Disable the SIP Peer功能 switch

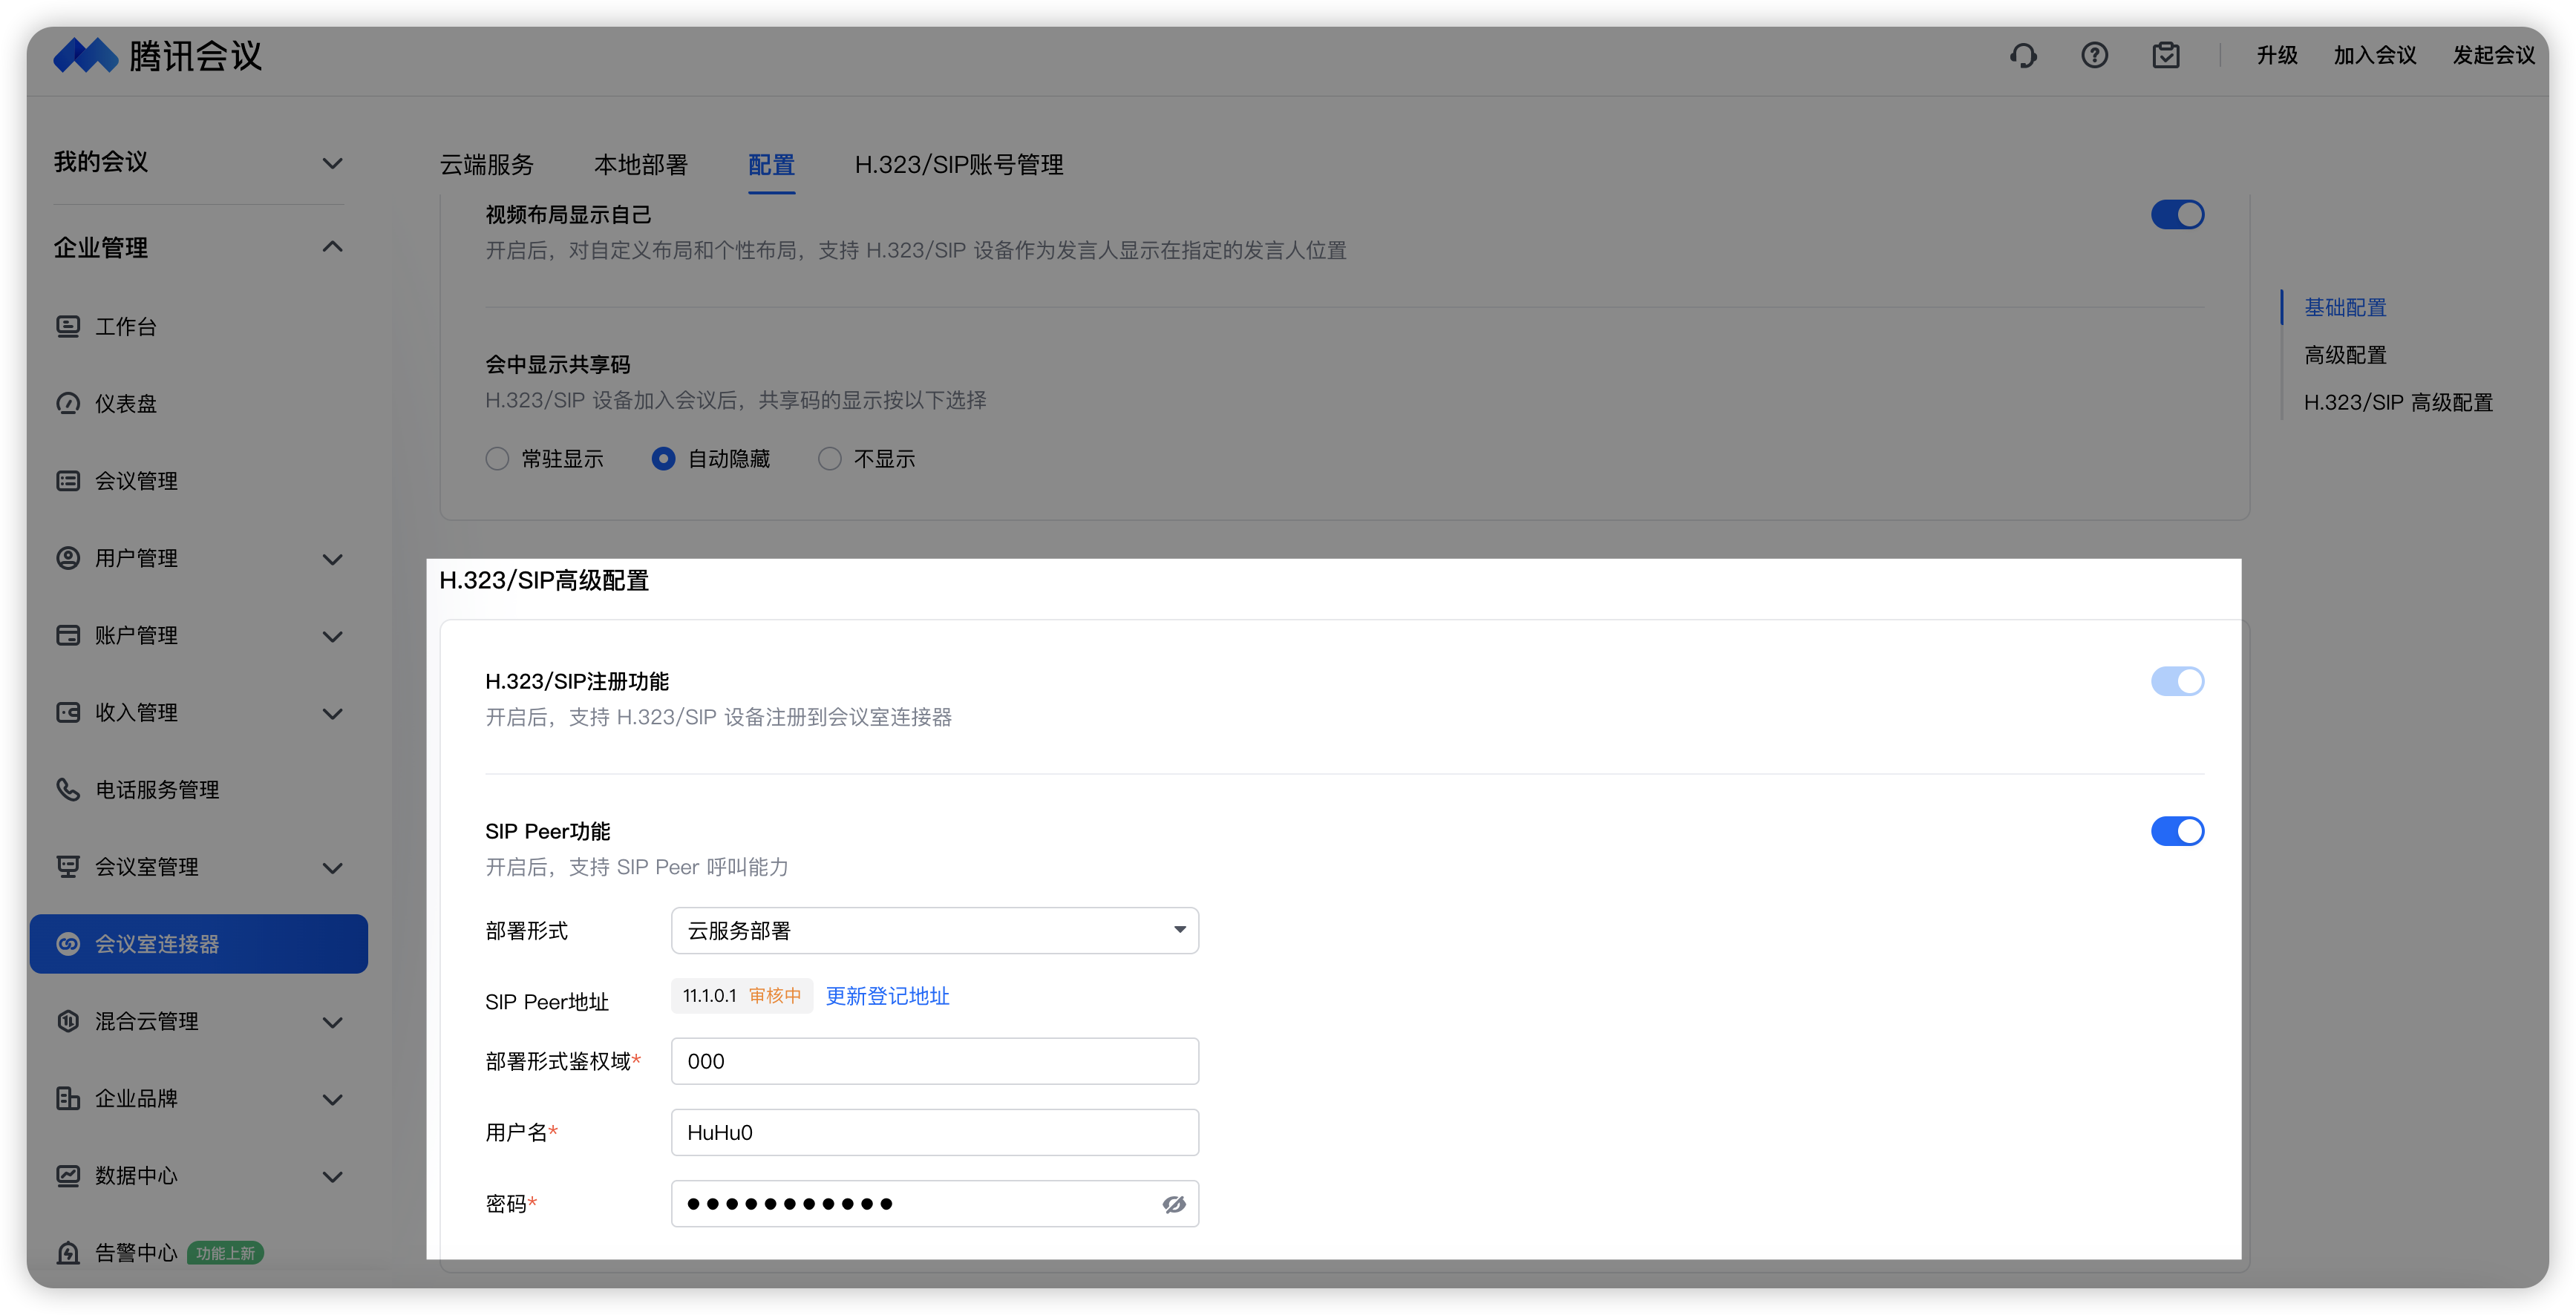tap(2177, 831)
